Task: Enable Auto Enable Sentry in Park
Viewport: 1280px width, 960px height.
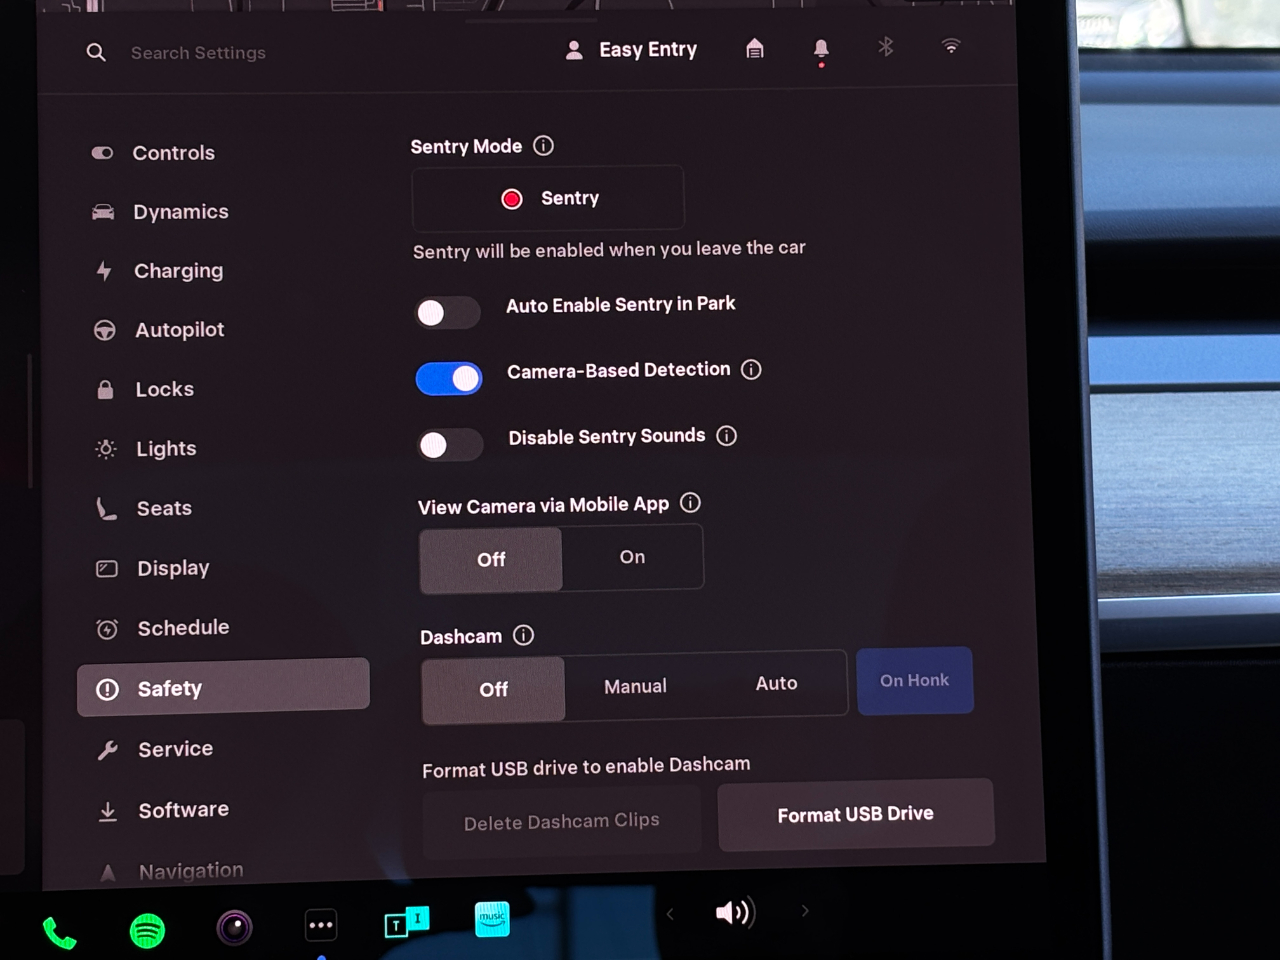Action: click(x=448, y=313)
